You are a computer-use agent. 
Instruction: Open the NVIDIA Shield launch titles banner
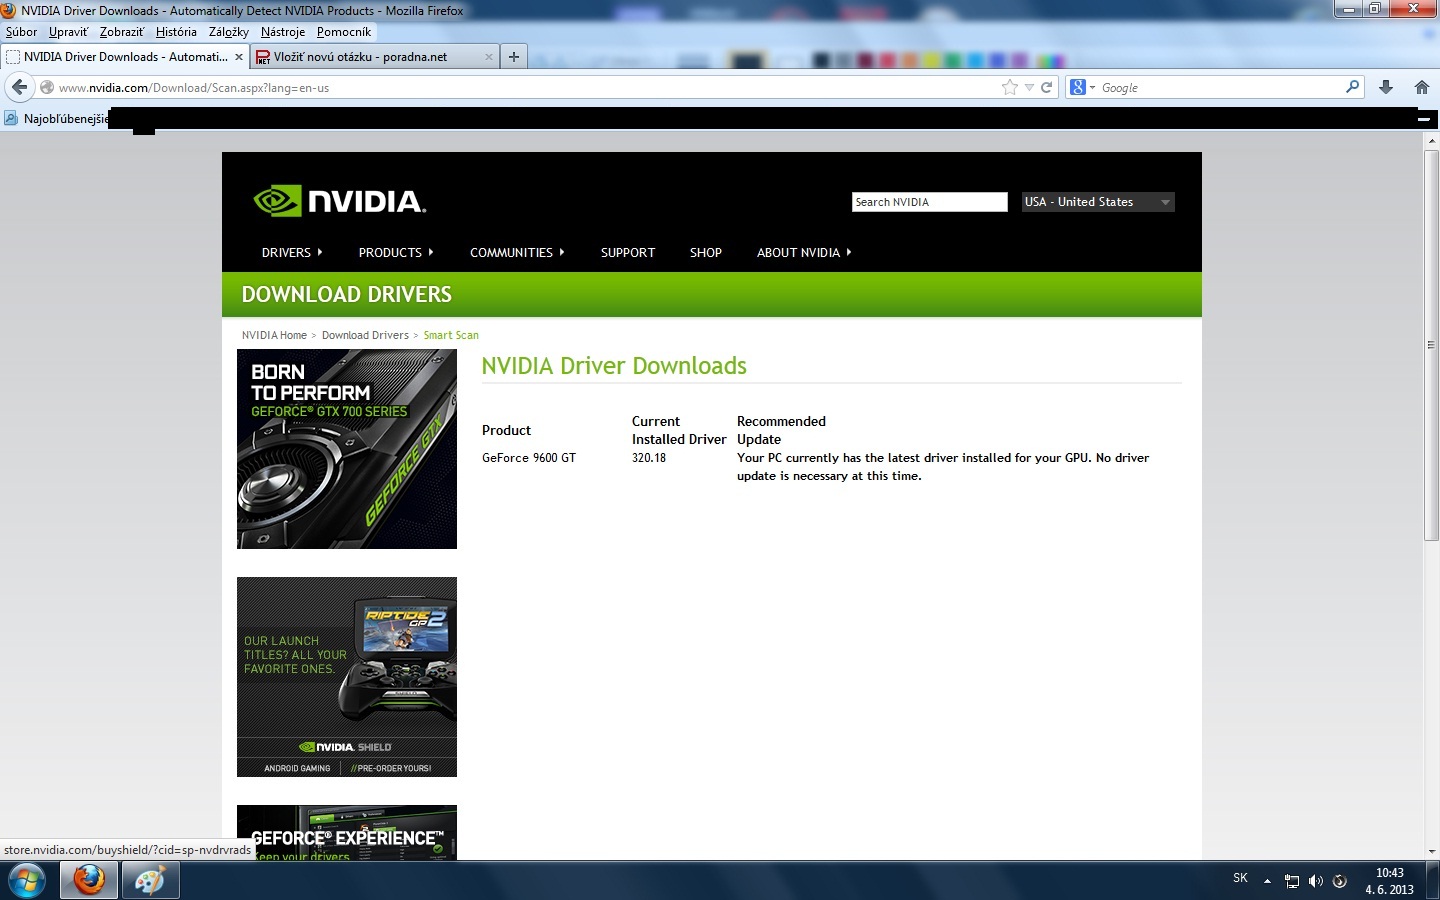pos(347,677)
